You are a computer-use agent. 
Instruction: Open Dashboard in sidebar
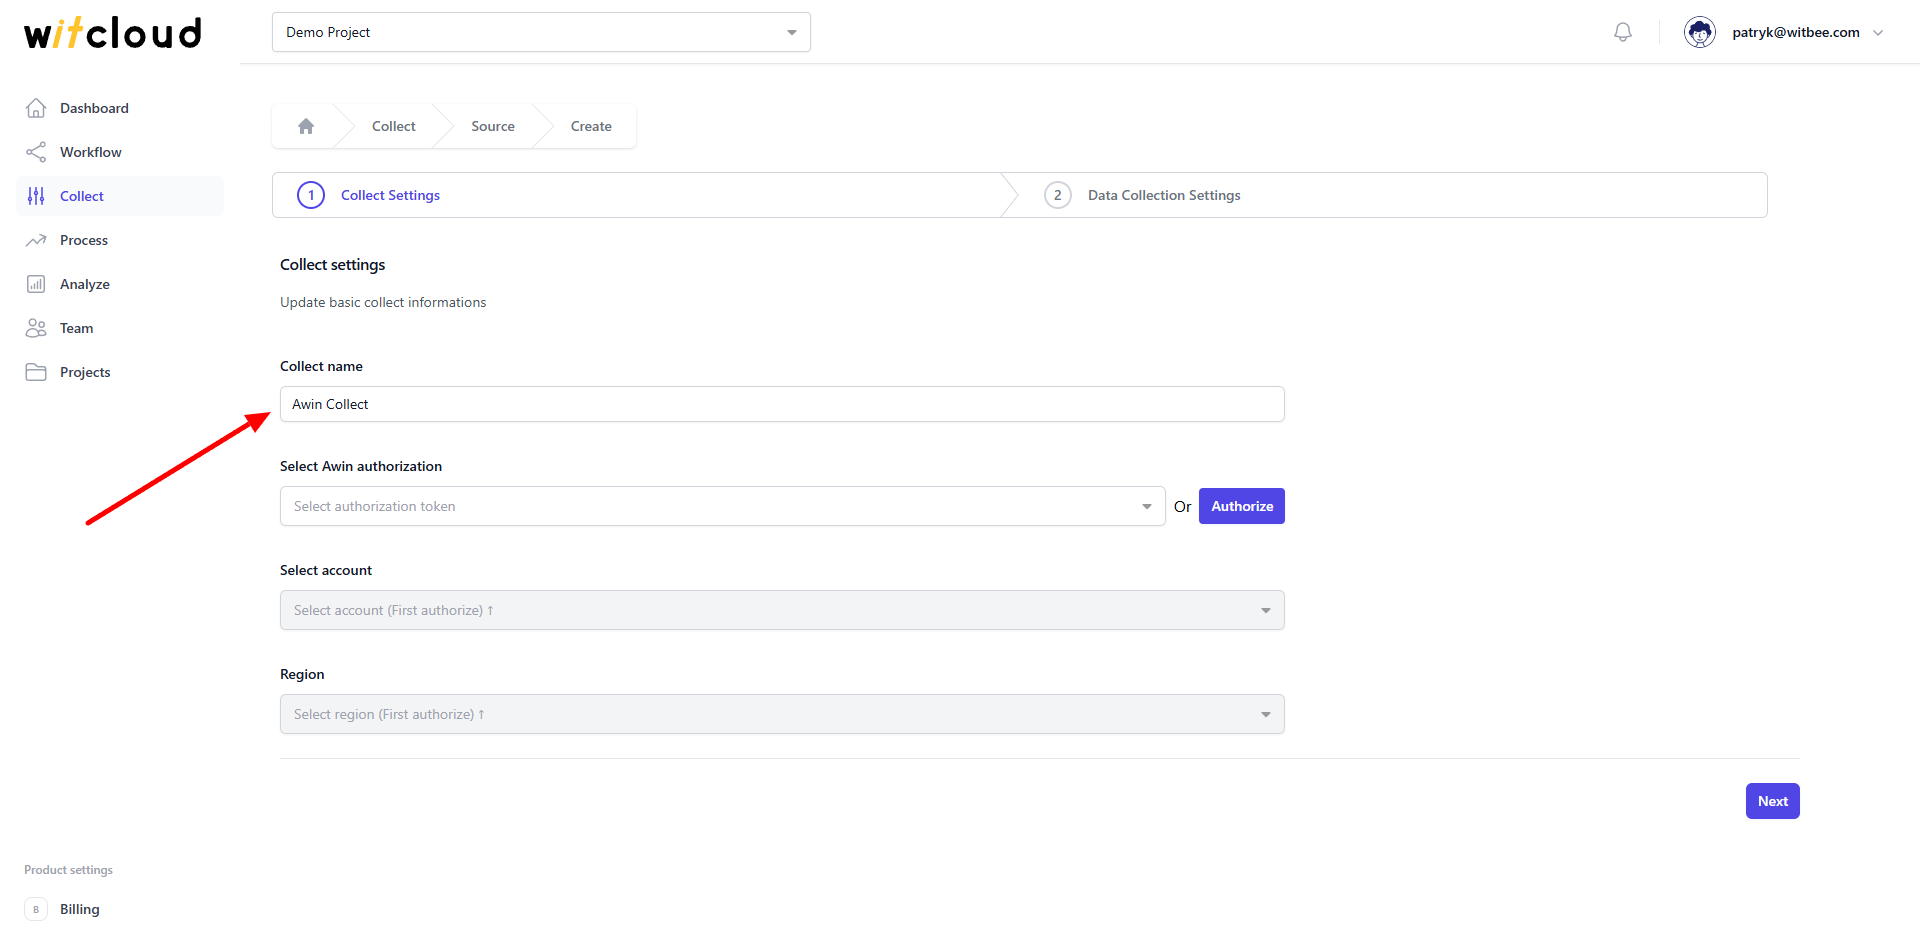click(x=120, y=108)
